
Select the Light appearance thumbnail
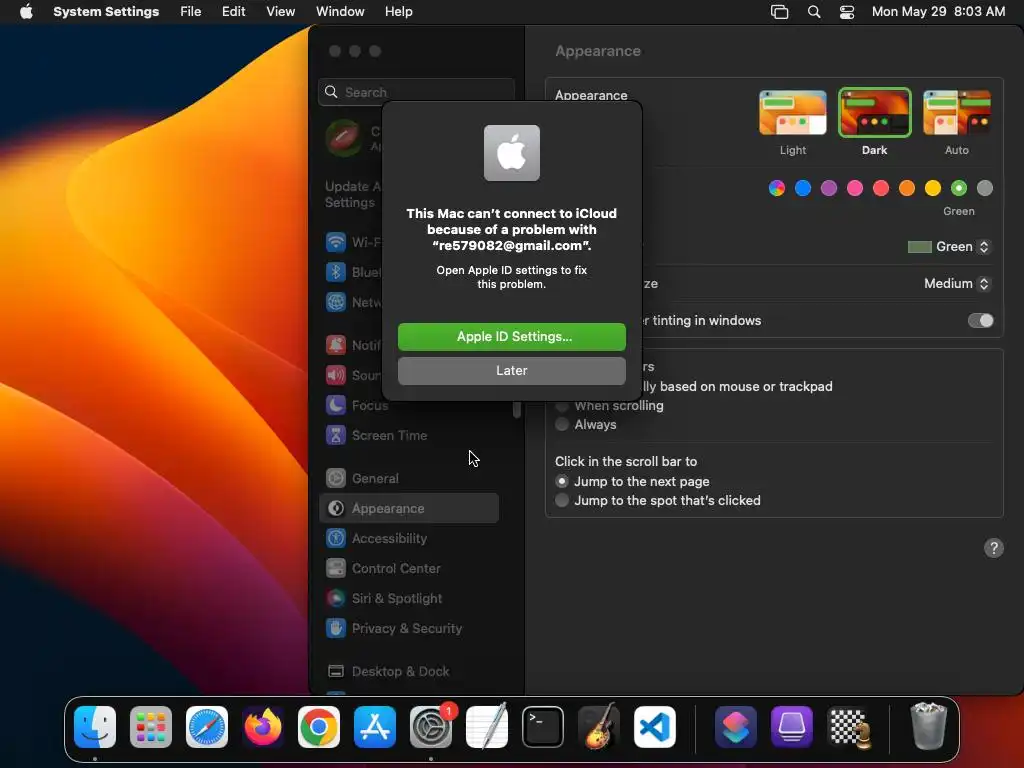[x=793, y=113]
